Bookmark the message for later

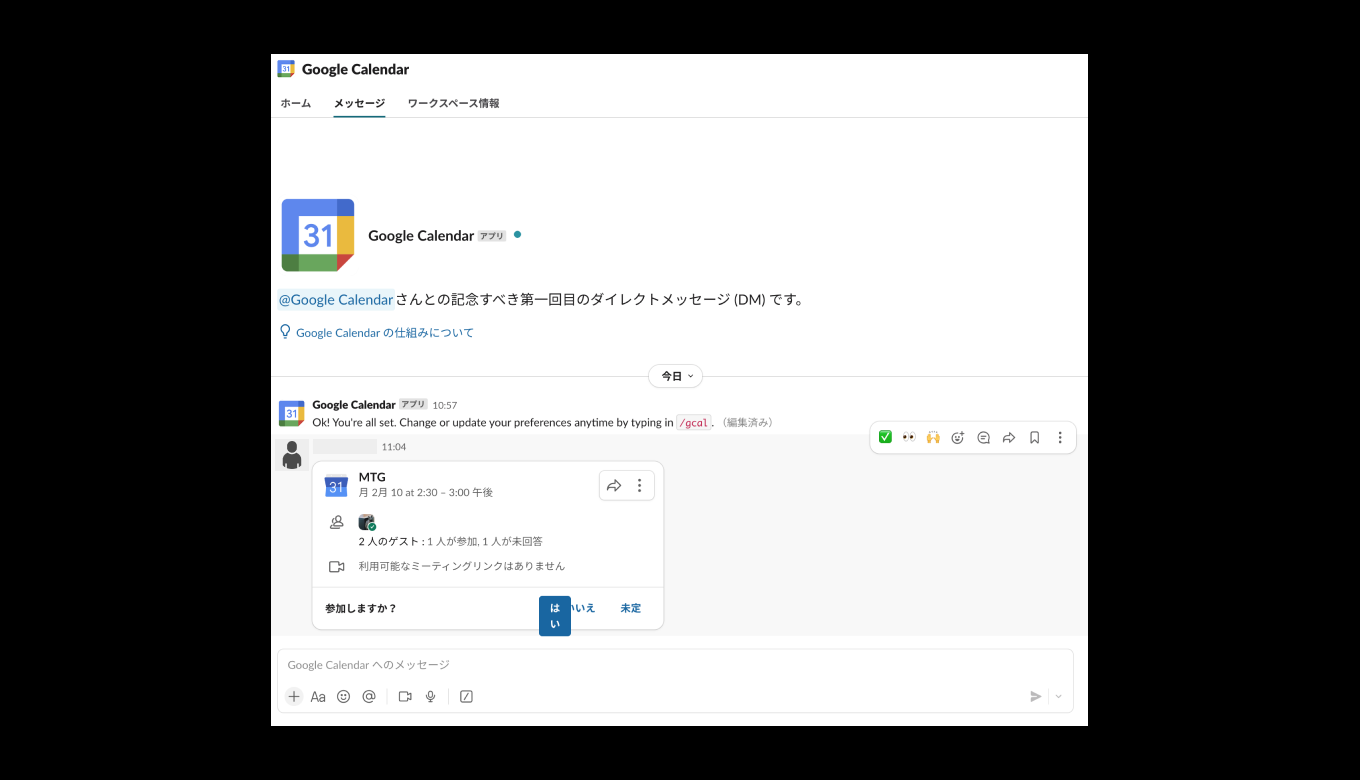point(1035,437)
